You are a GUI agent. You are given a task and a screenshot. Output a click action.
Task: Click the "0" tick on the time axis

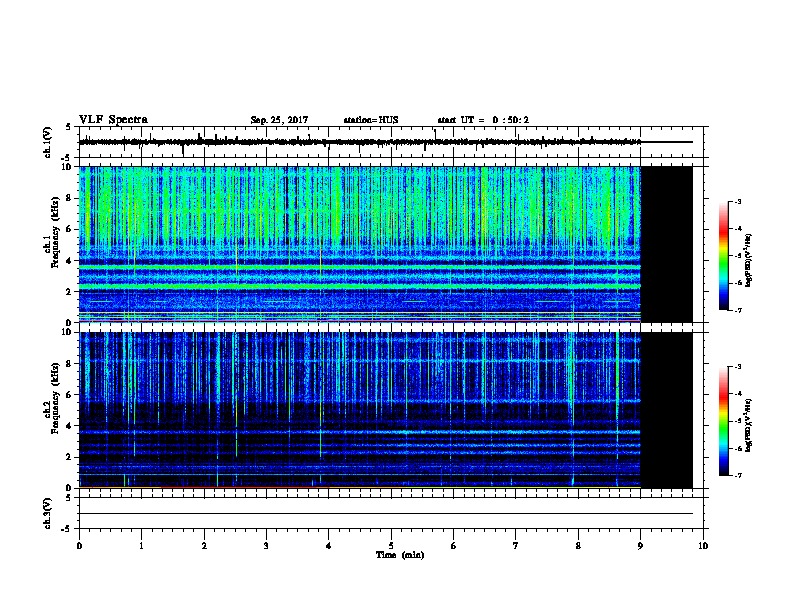tap(79, 545)
